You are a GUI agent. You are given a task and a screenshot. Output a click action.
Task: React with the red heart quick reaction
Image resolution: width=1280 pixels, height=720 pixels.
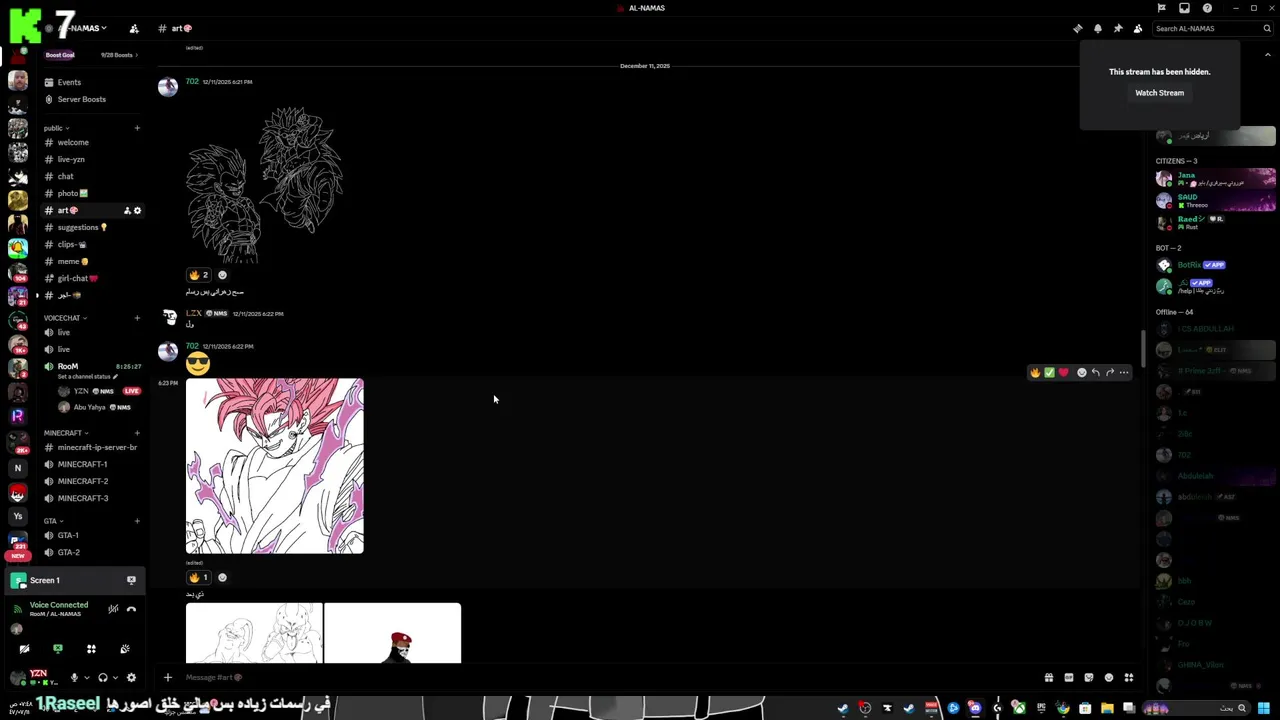(1063, 372)
